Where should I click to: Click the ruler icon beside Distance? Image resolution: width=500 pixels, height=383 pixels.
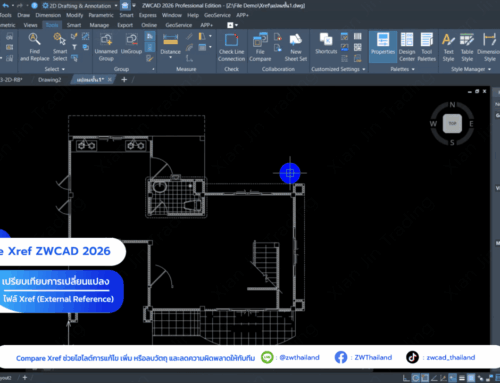(x=189, y=36)
